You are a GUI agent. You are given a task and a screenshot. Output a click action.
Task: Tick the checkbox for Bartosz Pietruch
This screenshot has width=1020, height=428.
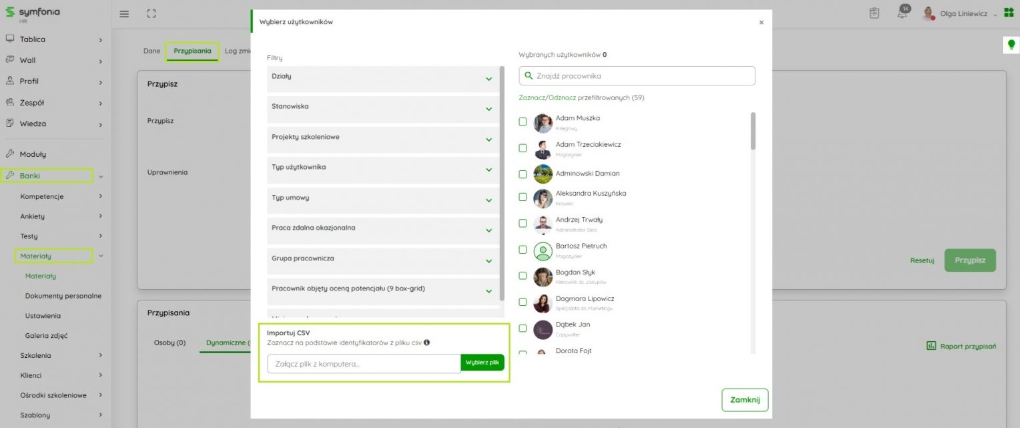click(x=523, y=250)
